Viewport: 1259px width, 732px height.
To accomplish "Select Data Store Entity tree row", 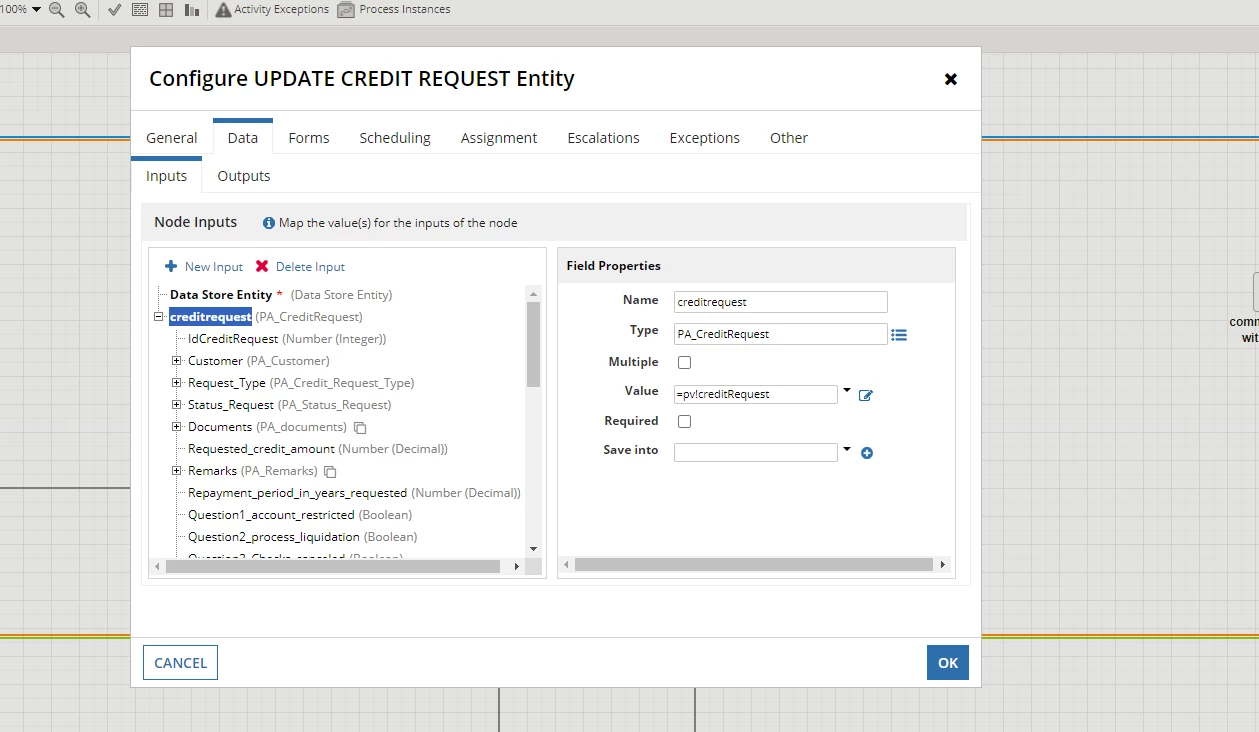I will pos(281,295).
